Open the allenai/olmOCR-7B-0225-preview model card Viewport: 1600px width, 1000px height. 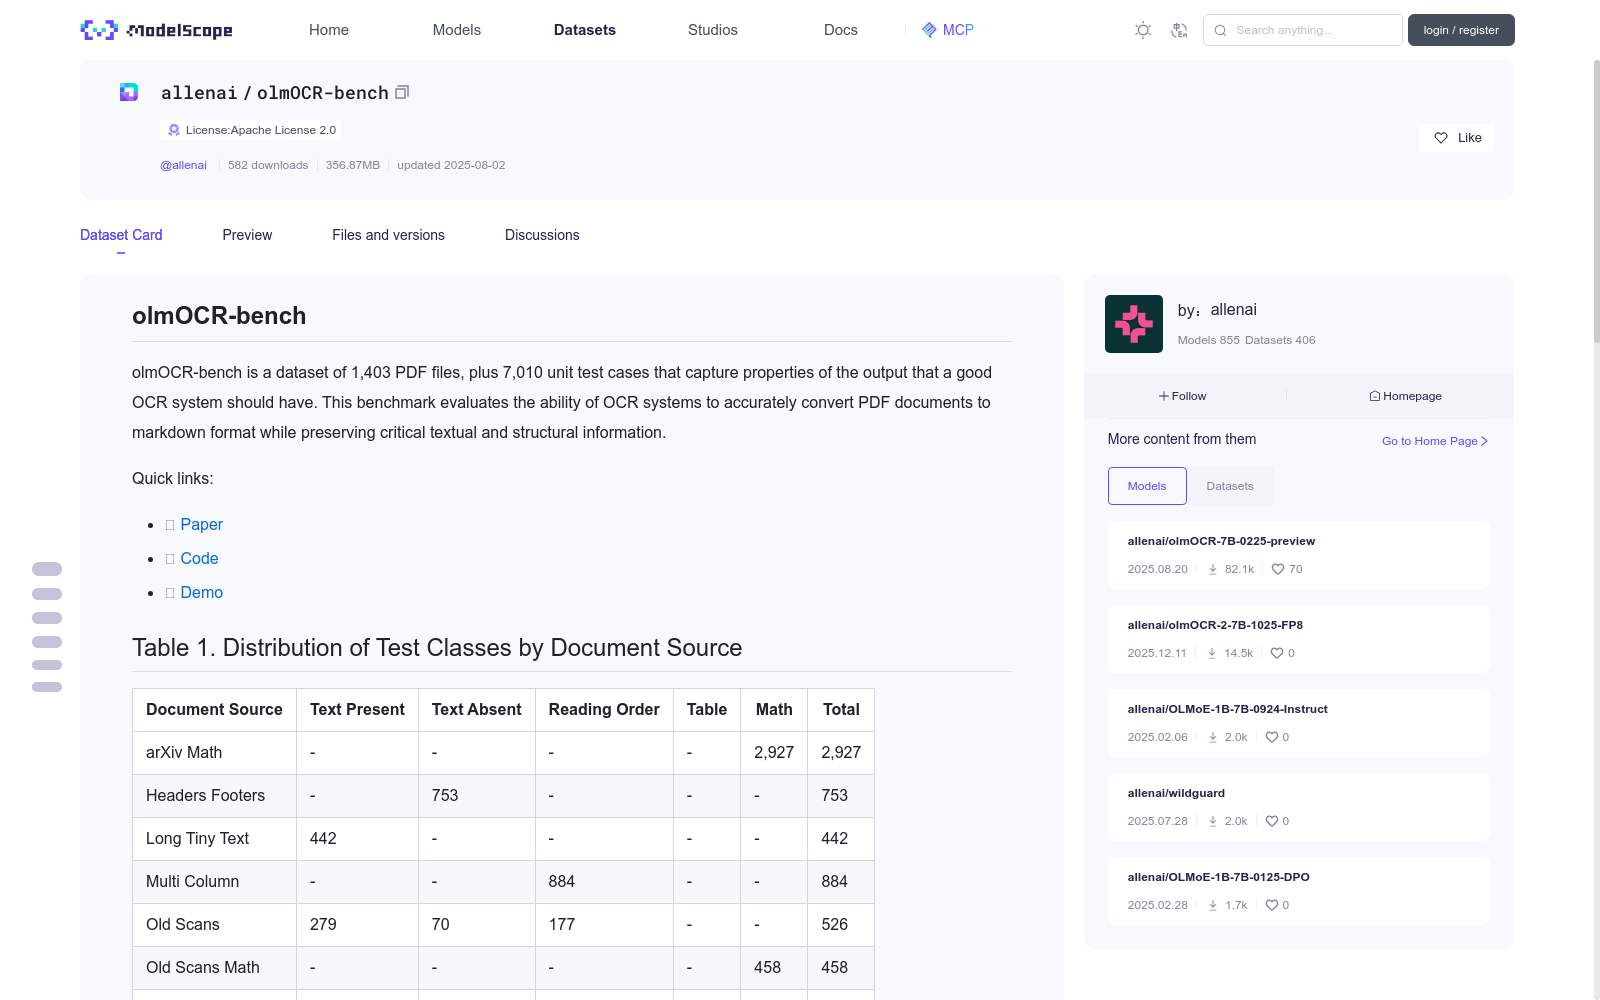coord(1299,555)
